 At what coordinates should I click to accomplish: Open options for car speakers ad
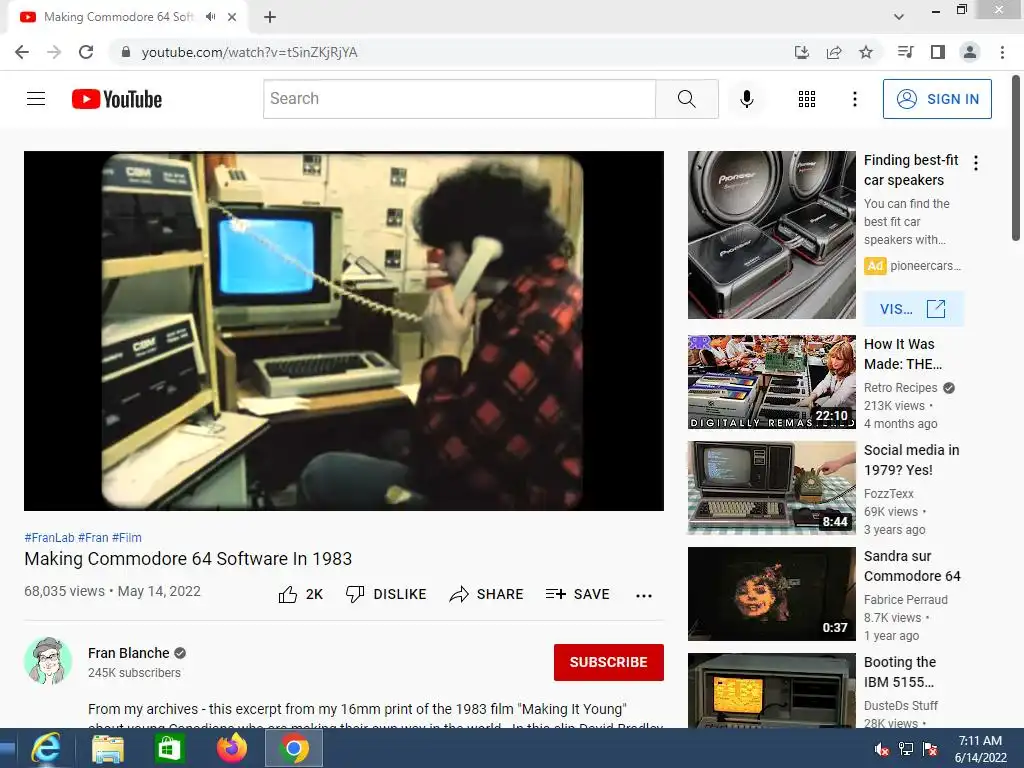[x=976, y=163]
